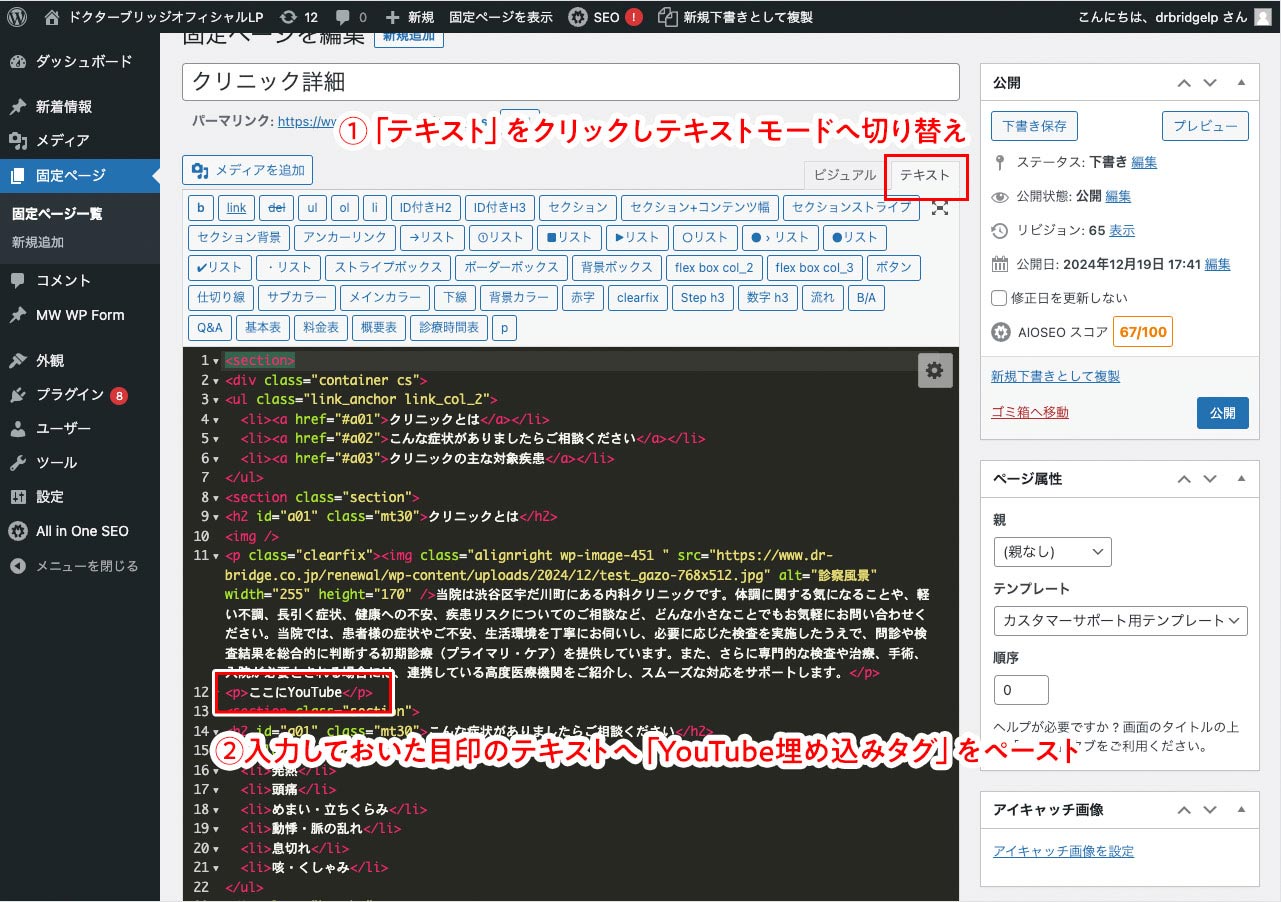Click the プレビュー button
The width and height of the screenshot is (1281, 902).
pos(1205,126)
